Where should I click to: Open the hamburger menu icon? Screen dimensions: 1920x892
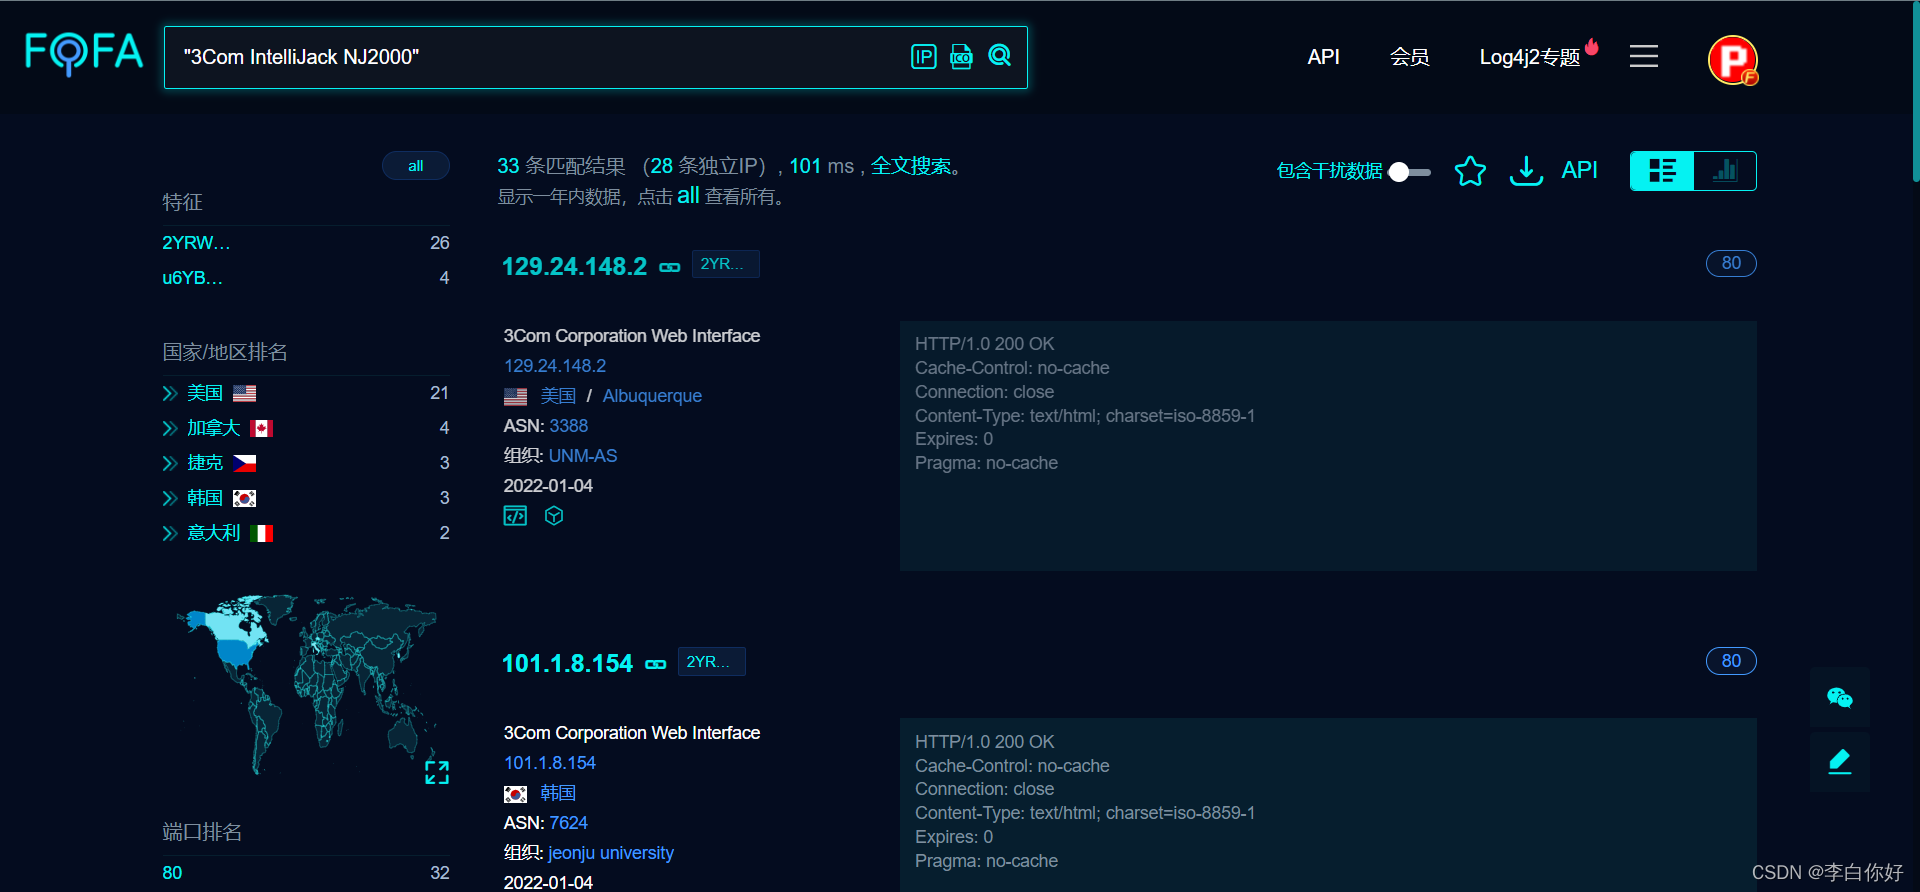(1643, 56)
